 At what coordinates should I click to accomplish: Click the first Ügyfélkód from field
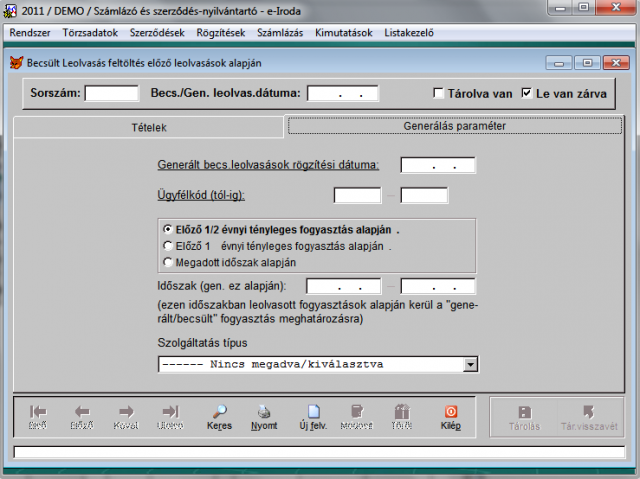[350, 195]
